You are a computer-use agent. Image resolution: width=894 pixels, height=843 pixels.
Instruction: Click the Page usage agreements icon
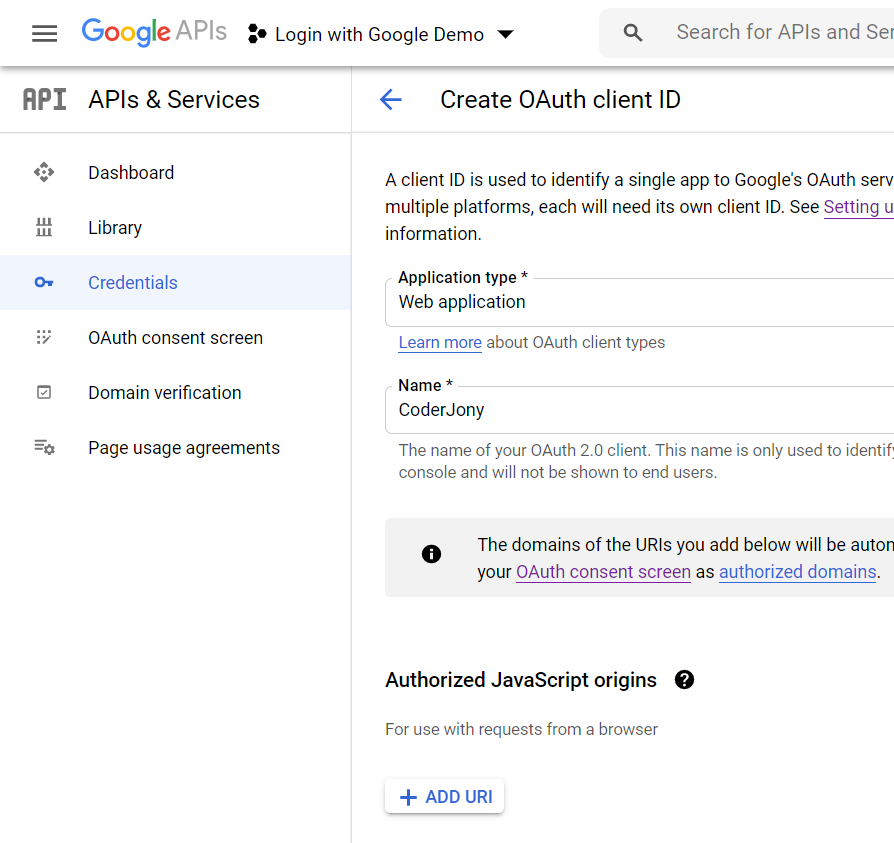pyautogui.click(x=44, y=447)
